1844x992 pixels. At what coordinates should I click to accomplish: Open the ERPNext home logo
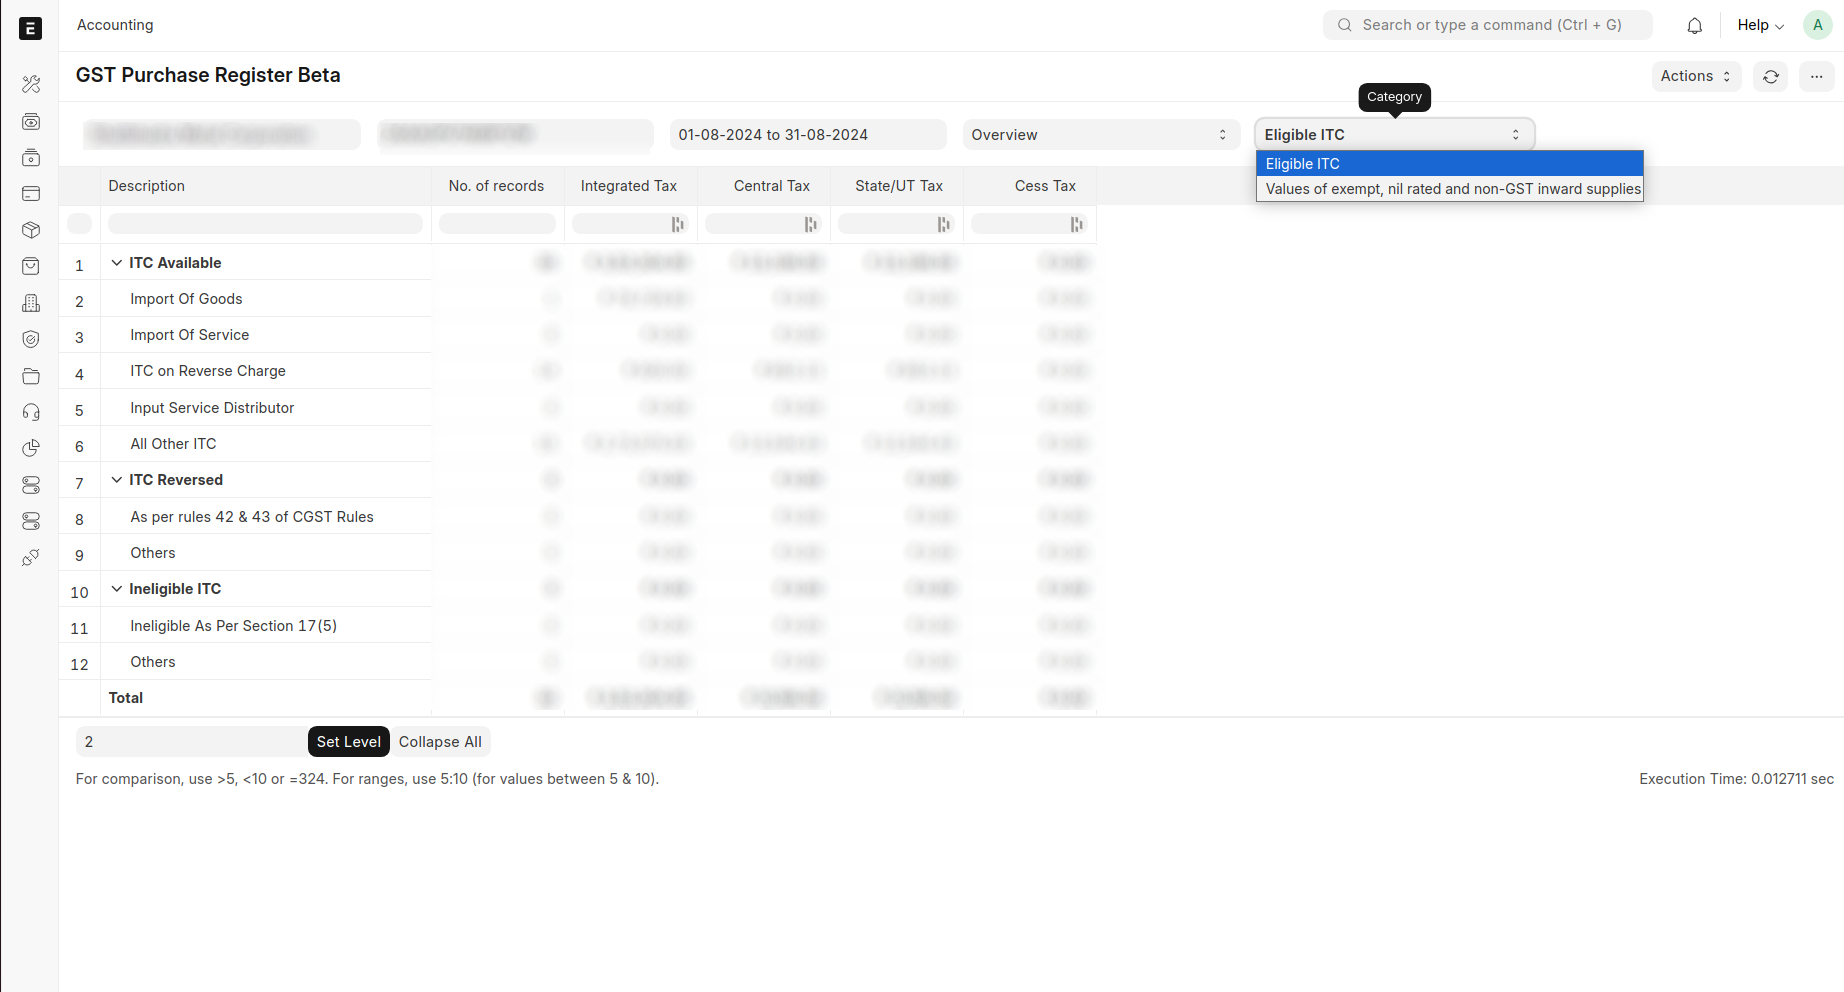[x=31, y=29]
